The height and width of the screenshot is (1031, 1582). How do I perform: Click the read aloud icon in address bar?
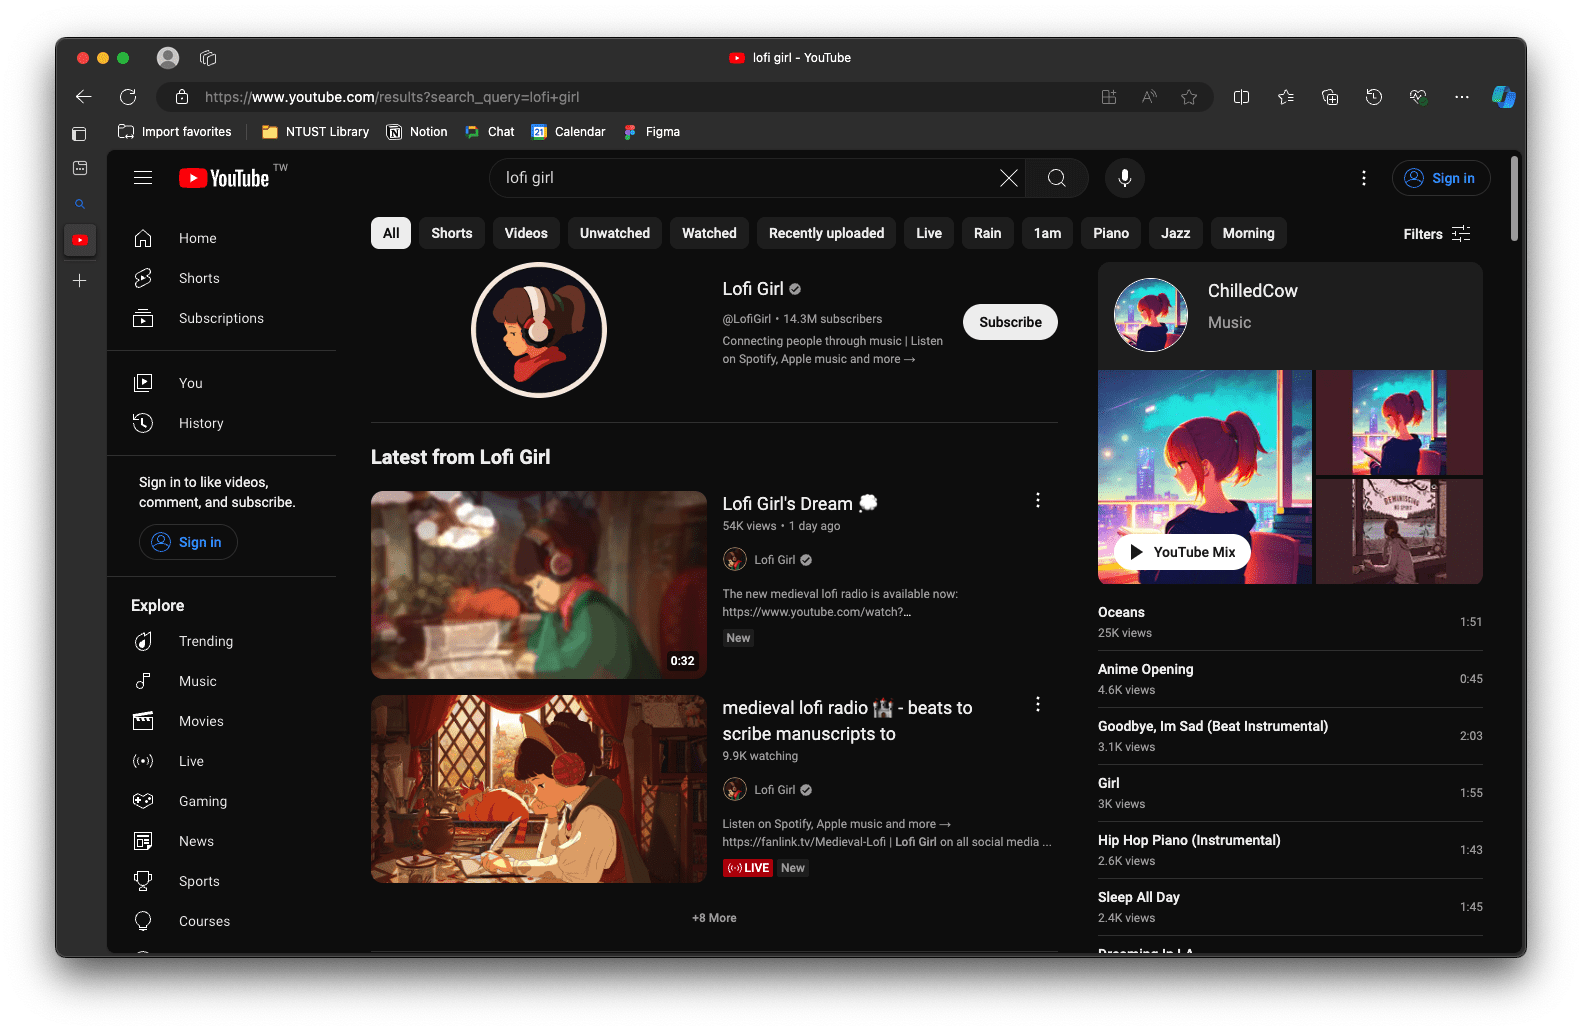coord(1149,97)
